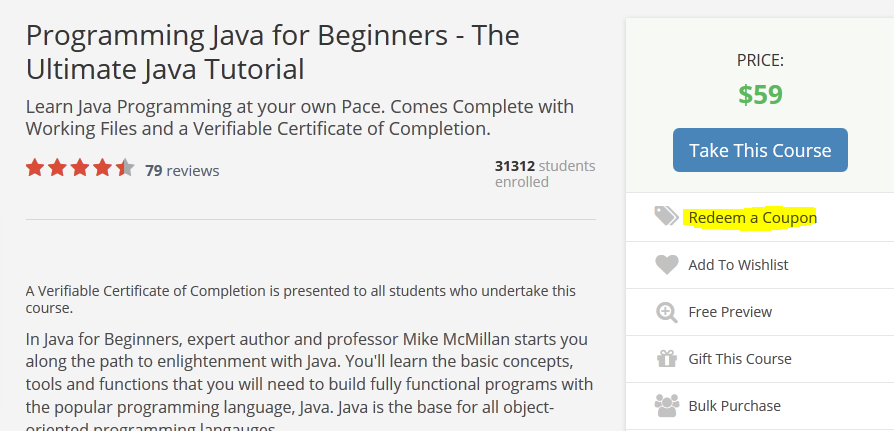Image resolution: width=894 pixels, height=431 pixels.
Task: Click the third red rating star
Action: (80, 168)
